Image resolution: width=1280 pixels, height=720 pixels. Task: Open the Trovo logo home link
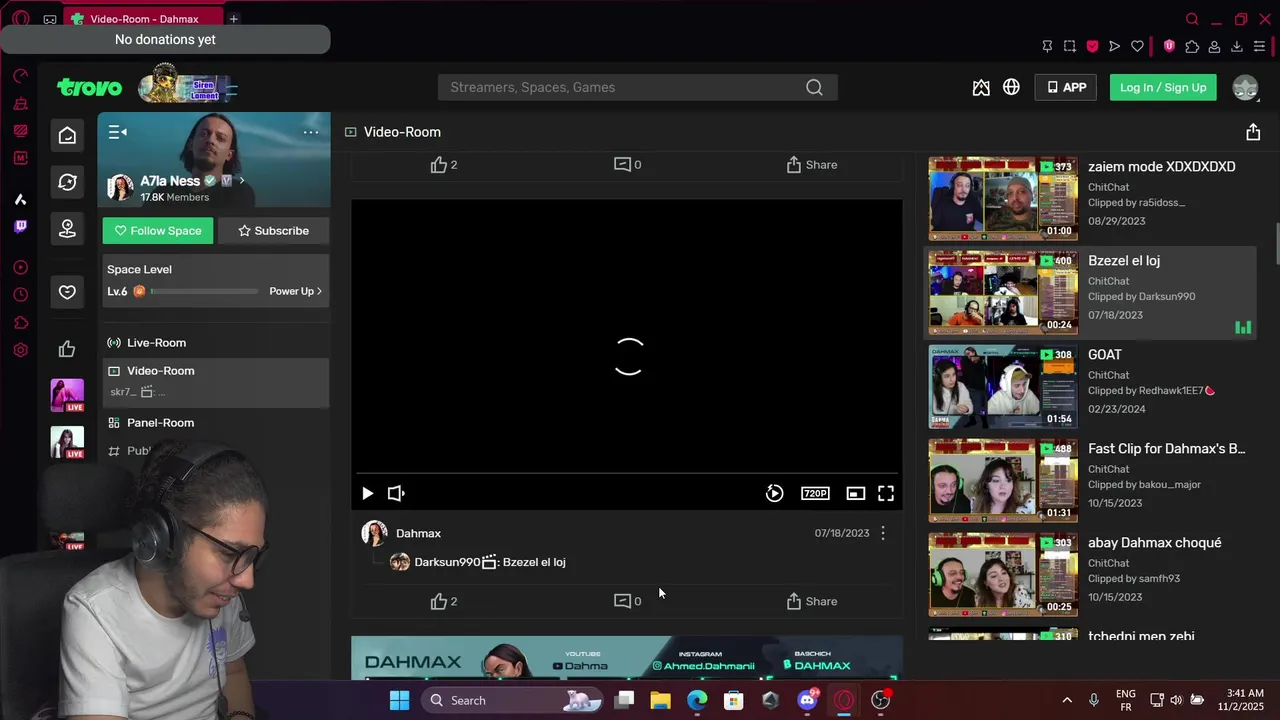click(x=89, y=88)
